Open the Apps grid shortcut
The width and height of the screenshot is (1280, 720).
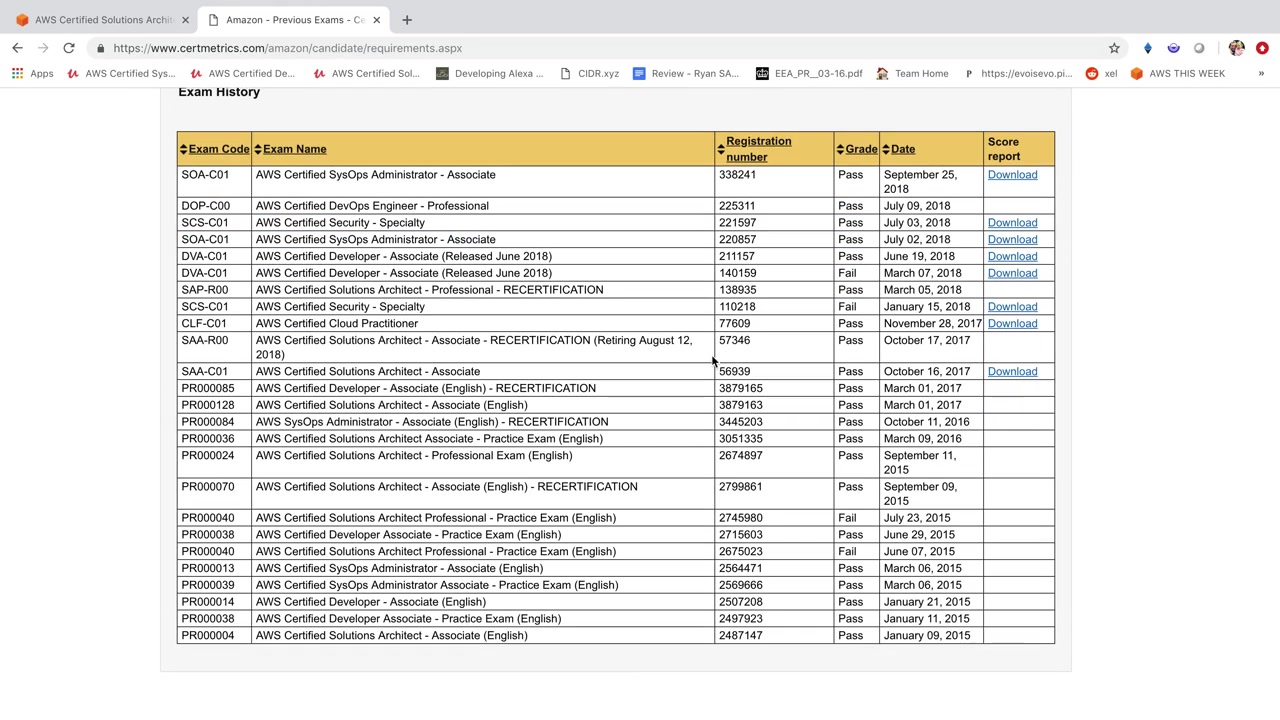tap(32, 73)
